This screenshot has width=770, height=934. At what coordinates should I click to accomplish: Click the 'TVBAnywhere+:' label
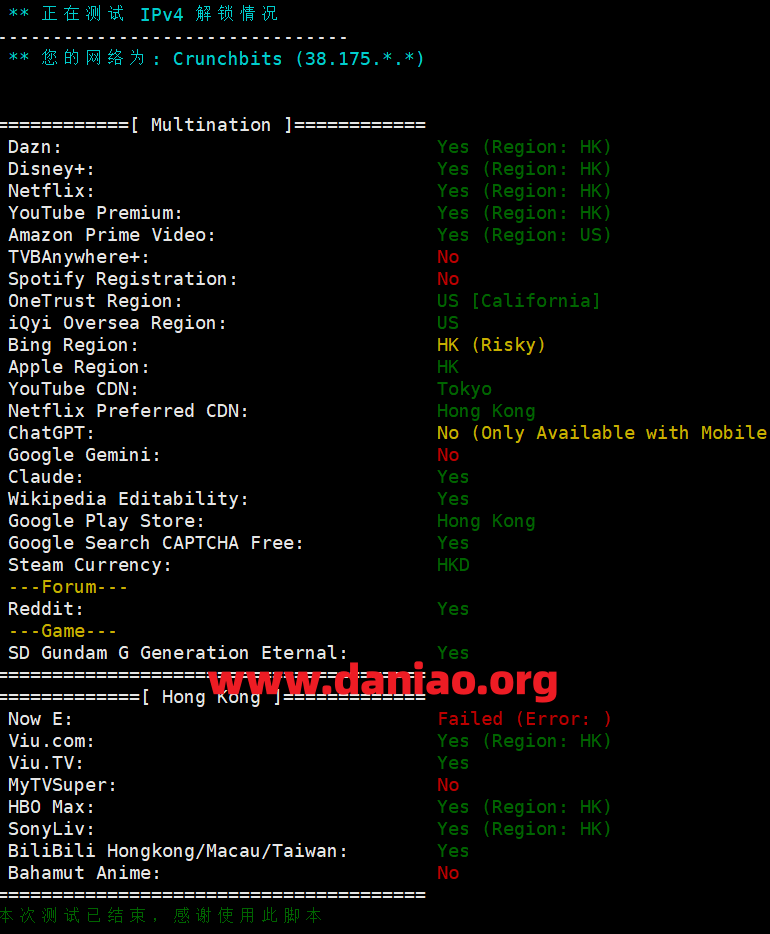pos(79,257)
